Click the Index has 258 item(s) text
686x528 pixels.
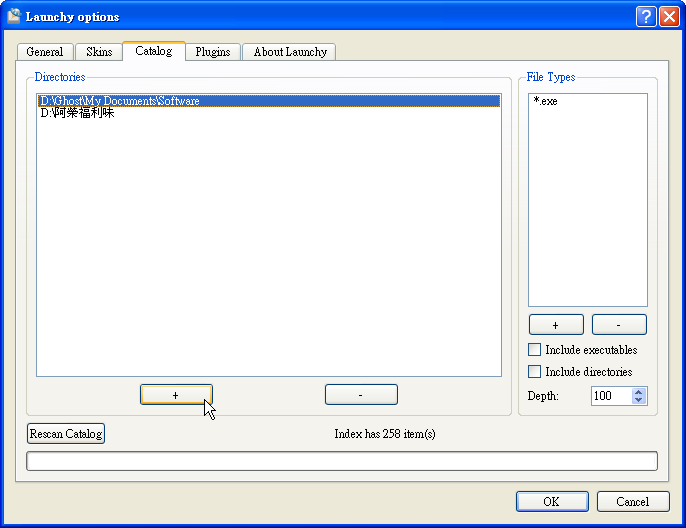pyautogui.click(x=385, y=434)
